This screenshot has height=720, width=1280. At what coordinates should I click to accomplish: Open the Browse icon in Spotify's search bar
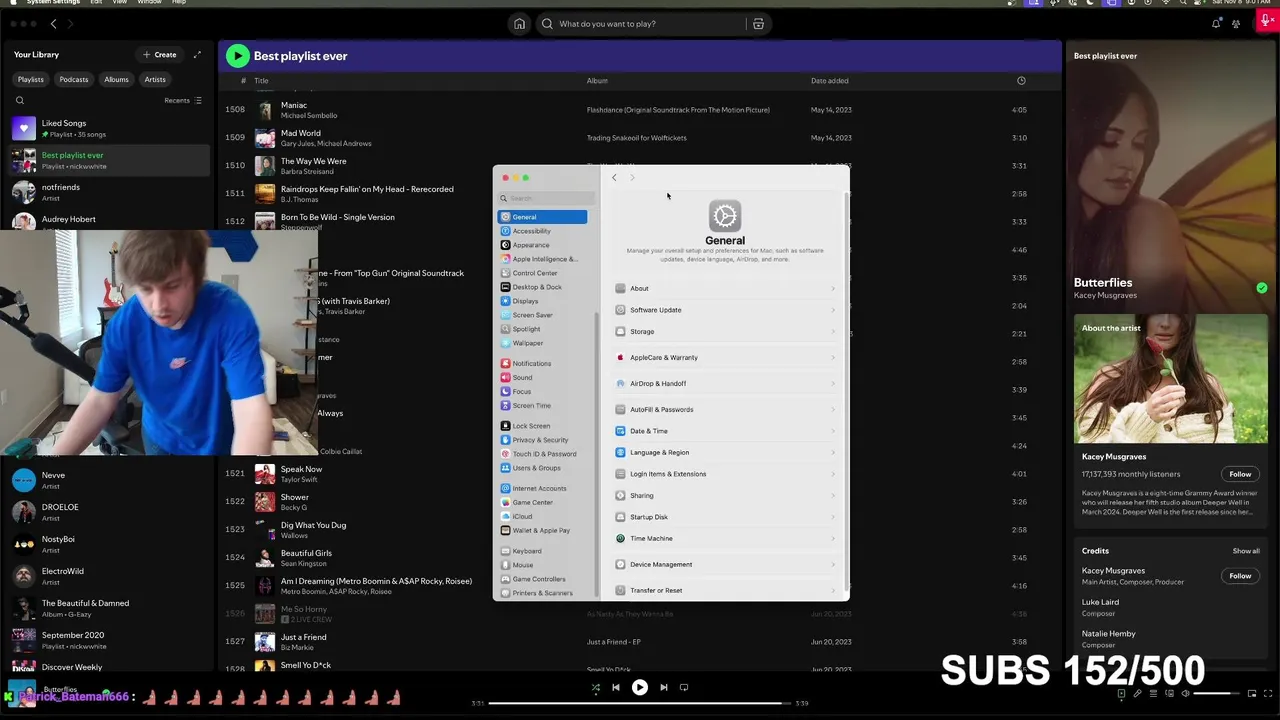[x=758, y=24]
